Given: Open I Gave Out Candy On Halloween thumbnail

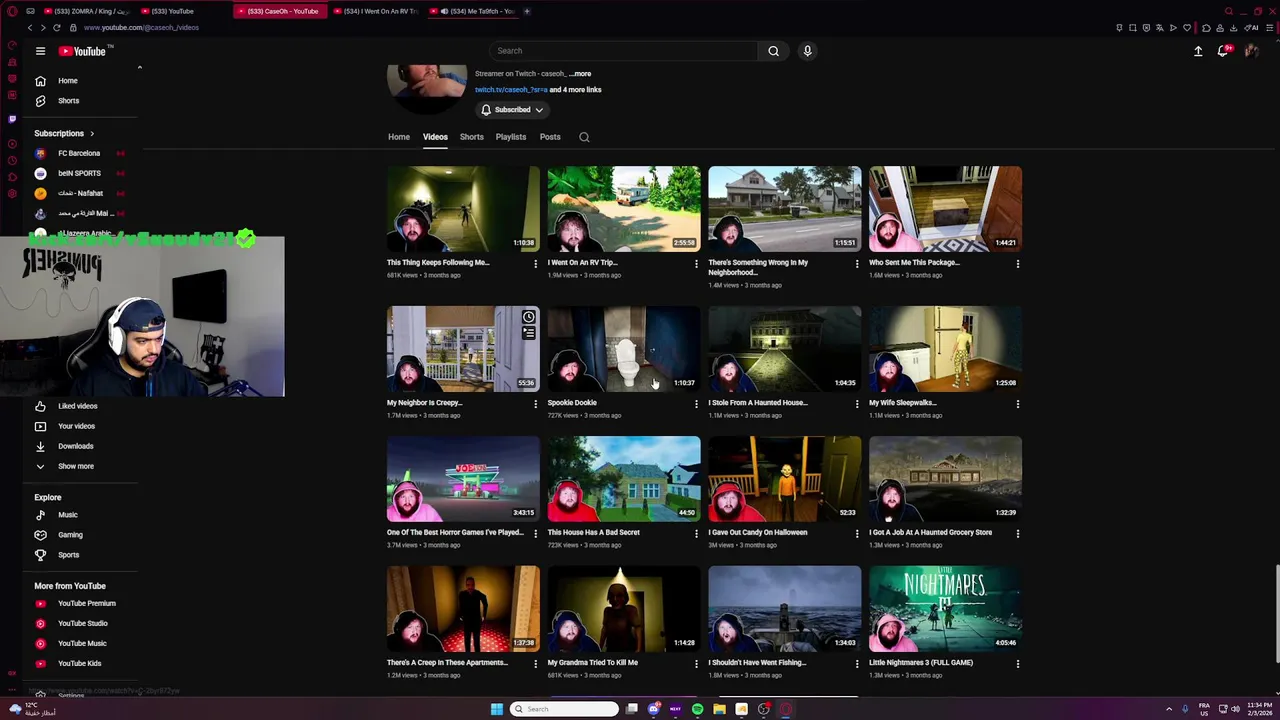Looking at the screenshot, I should click(784, 479).
